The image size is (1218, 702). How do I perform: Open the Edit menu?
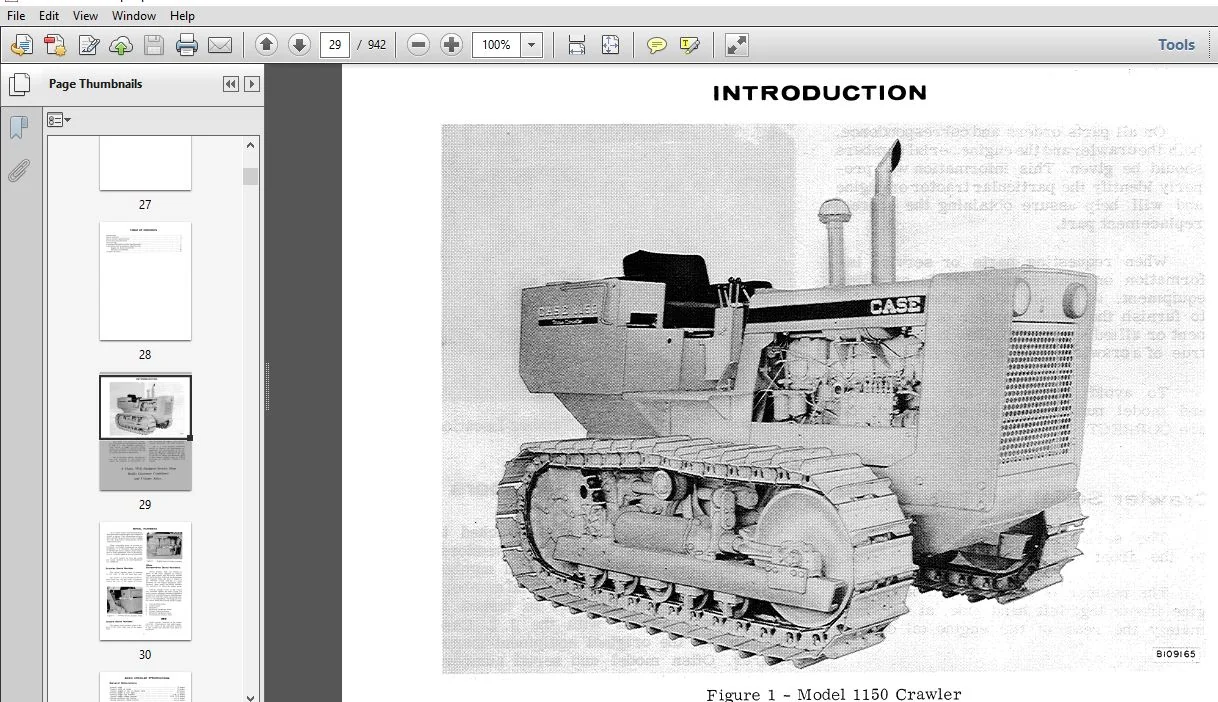pyautogui.click(x=49, y=16)
